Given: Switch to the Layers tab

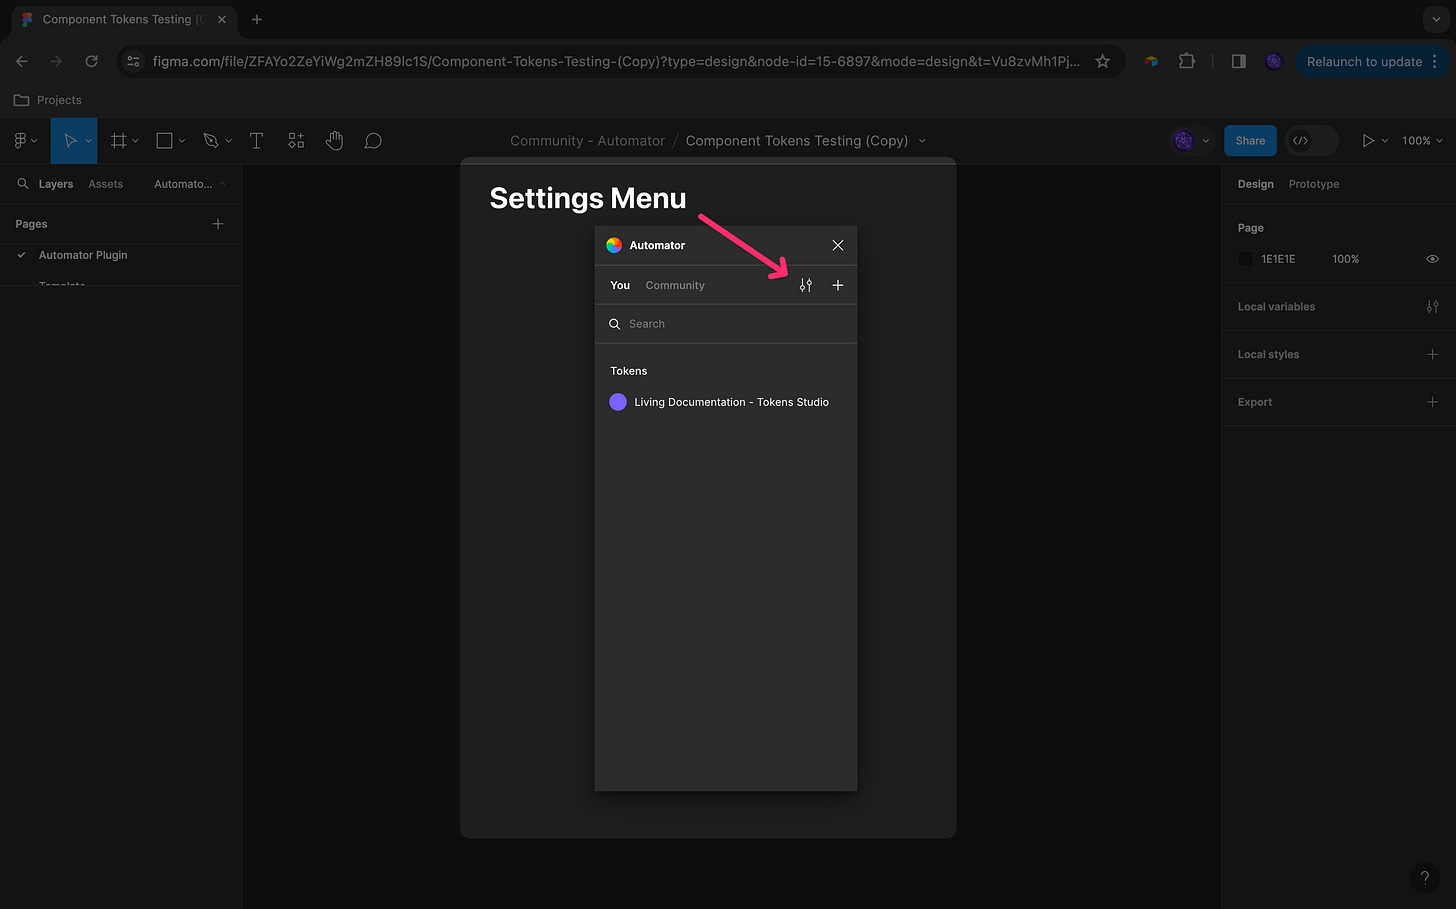Looking at the screenshot, I should click(56, 184).
